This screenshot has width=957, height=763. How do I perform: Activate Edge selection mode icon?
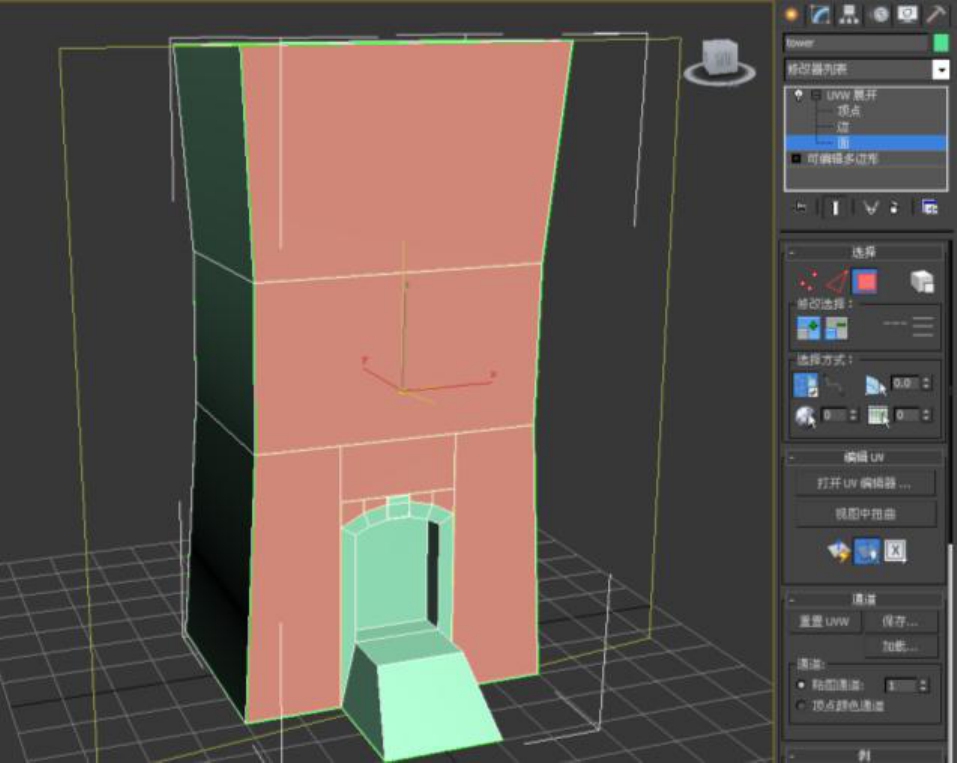point(837,281)
